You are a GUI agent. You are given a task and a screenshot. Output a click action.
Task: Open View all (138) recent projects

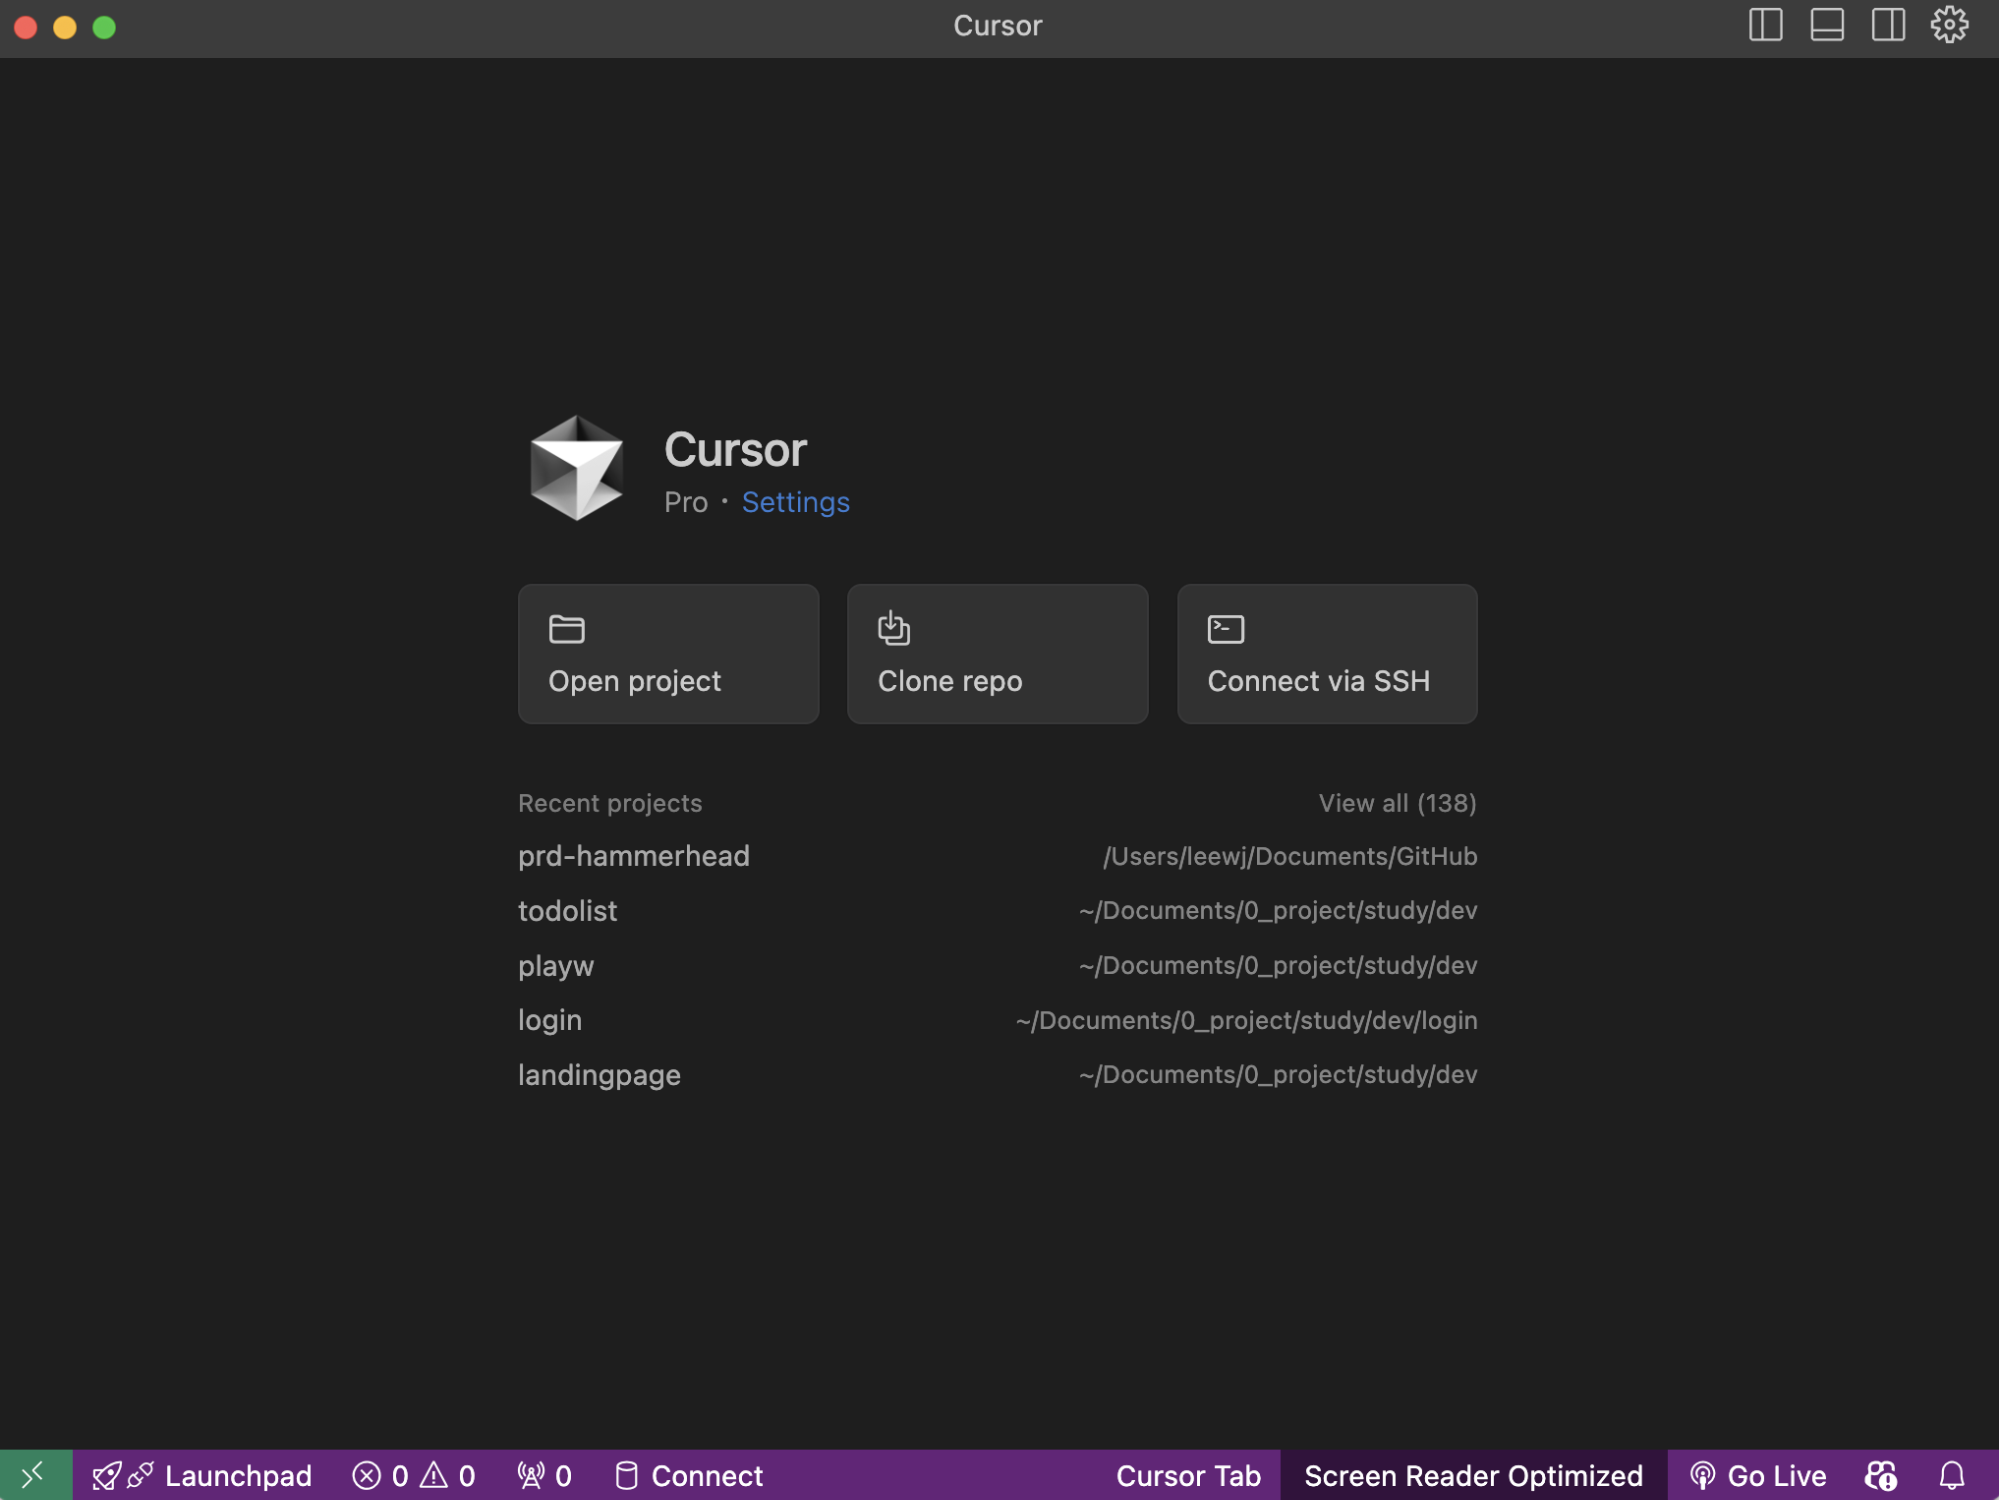pyautogui.click(x=1397, y=803)
